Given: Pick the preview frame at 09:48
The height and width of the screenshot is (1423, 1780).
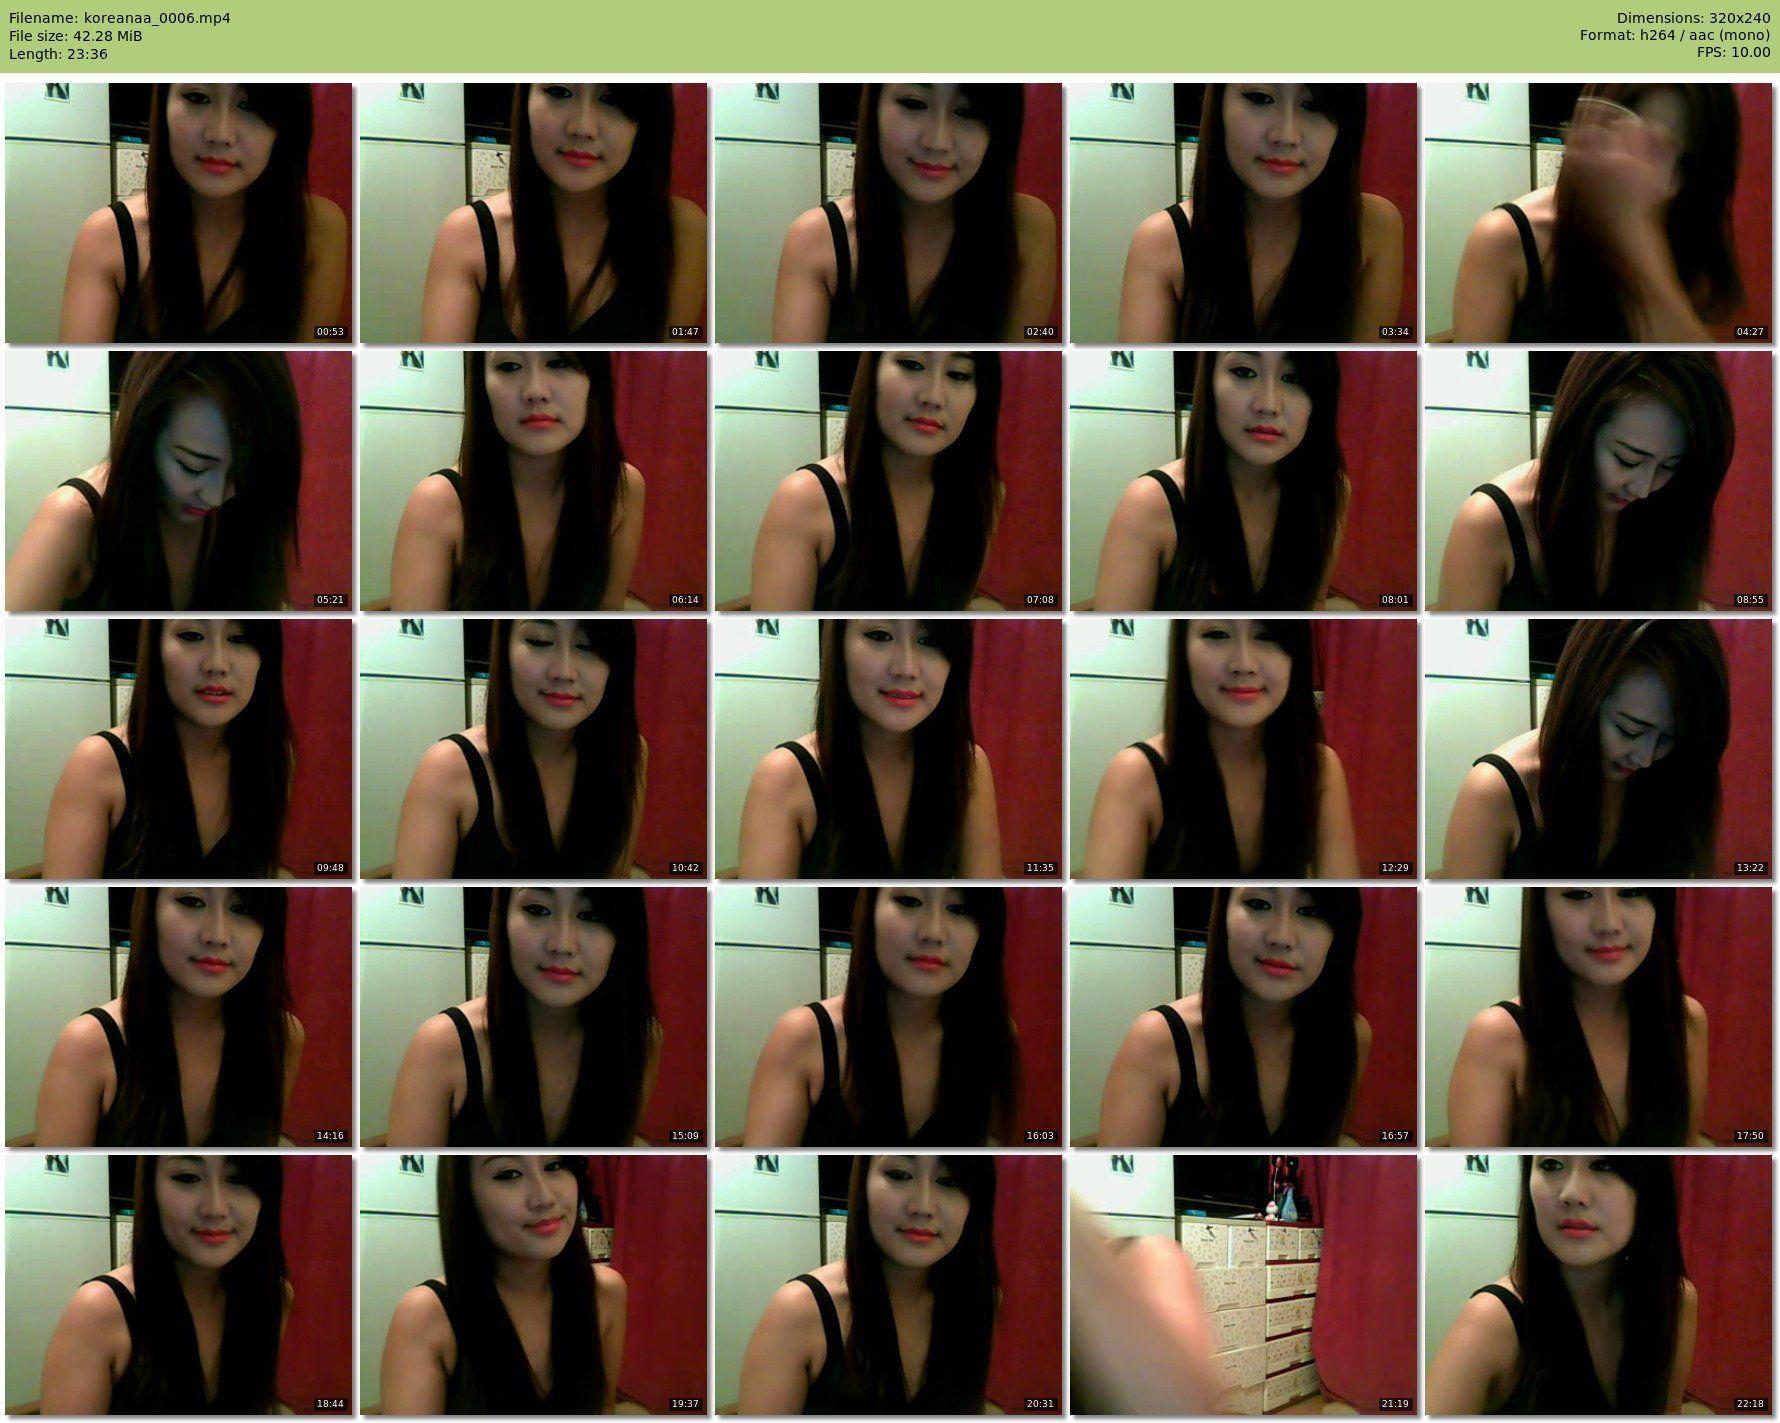Looking at the screenshot, I should click(x=178, y=749).
